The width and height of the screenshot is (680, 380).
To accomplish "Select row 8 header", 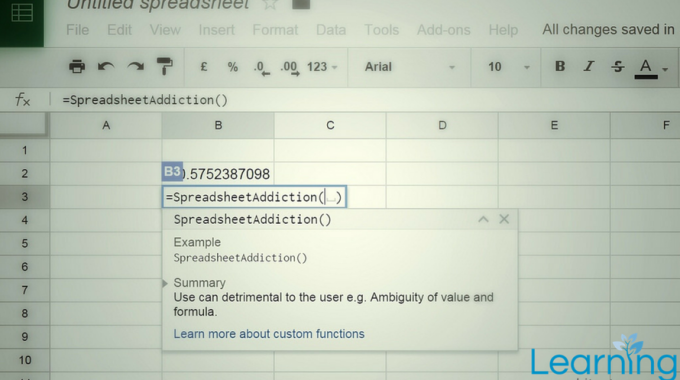I will tap(25, 313).
